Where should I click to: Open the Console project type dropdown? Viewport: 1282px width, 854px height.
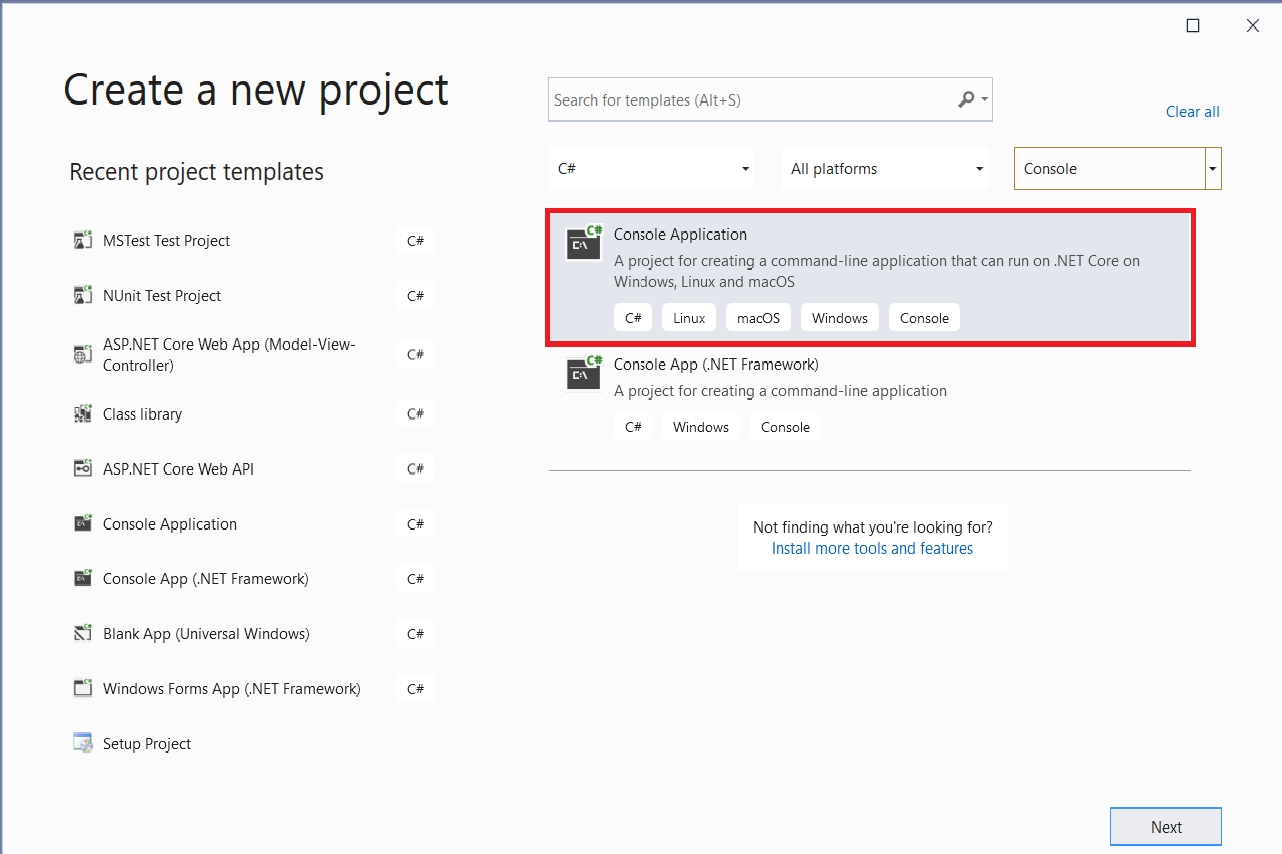click(x=1117, y=169)
